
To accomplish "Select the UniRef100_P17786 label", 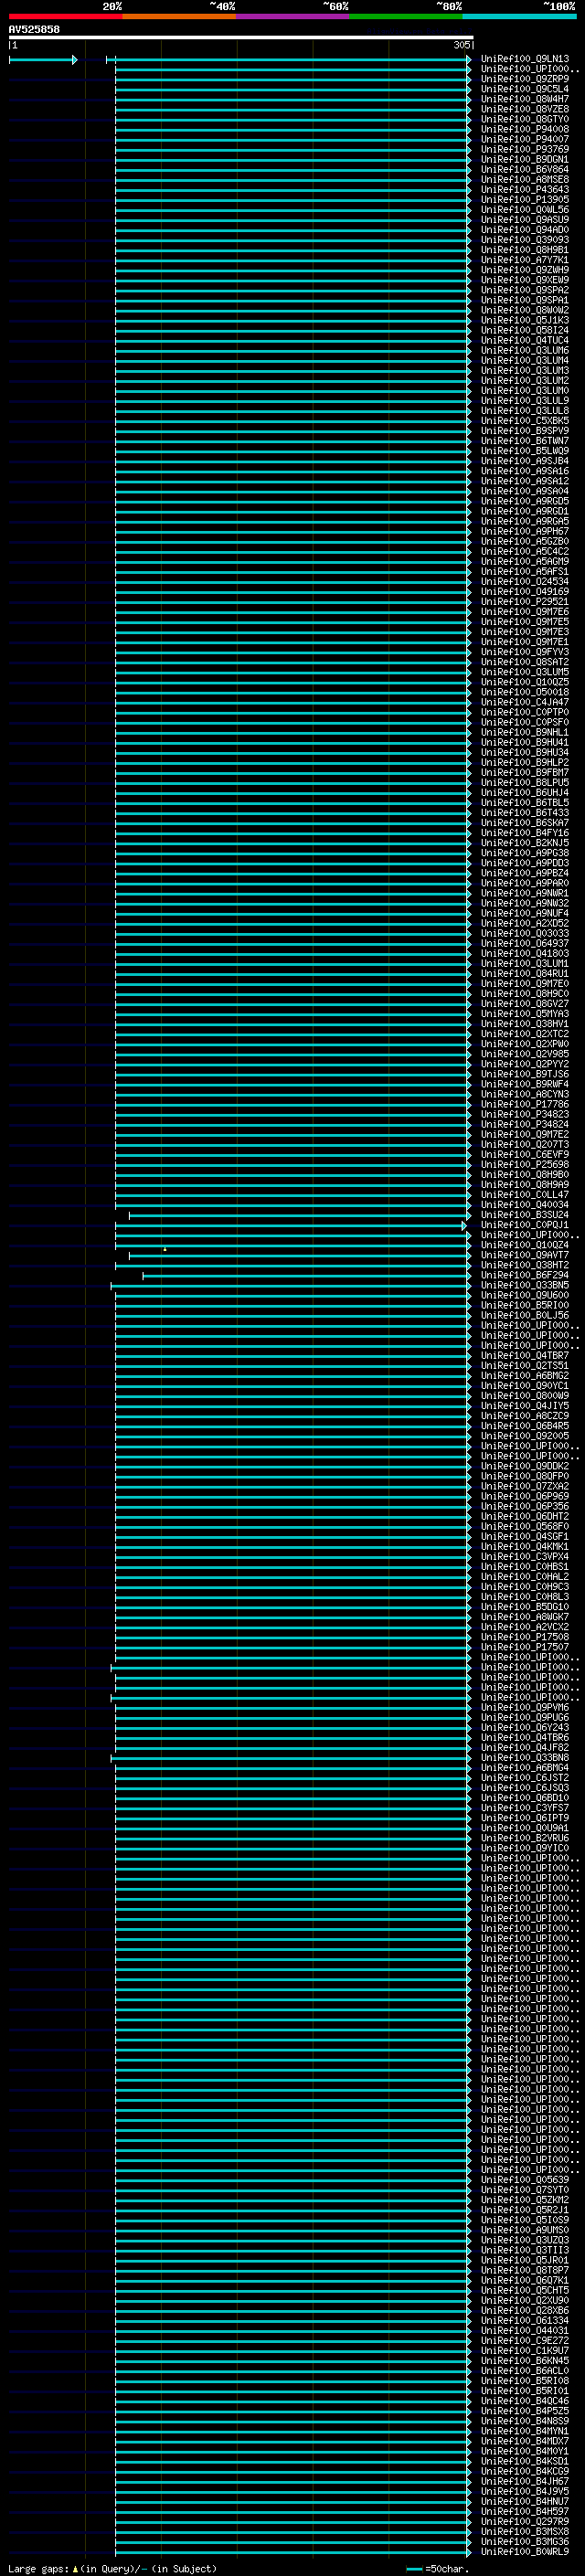I will click(525, 1104).
